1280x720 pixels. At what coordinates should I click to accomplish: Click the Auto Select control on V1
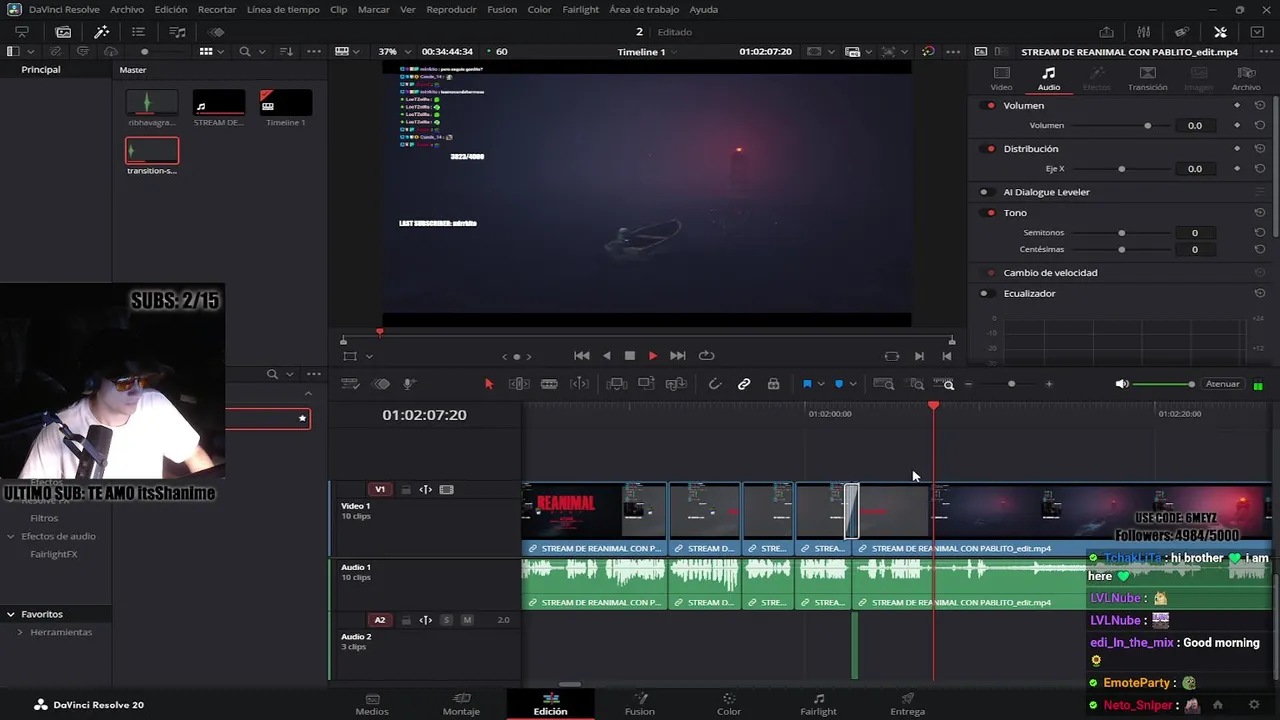[425, 490]
